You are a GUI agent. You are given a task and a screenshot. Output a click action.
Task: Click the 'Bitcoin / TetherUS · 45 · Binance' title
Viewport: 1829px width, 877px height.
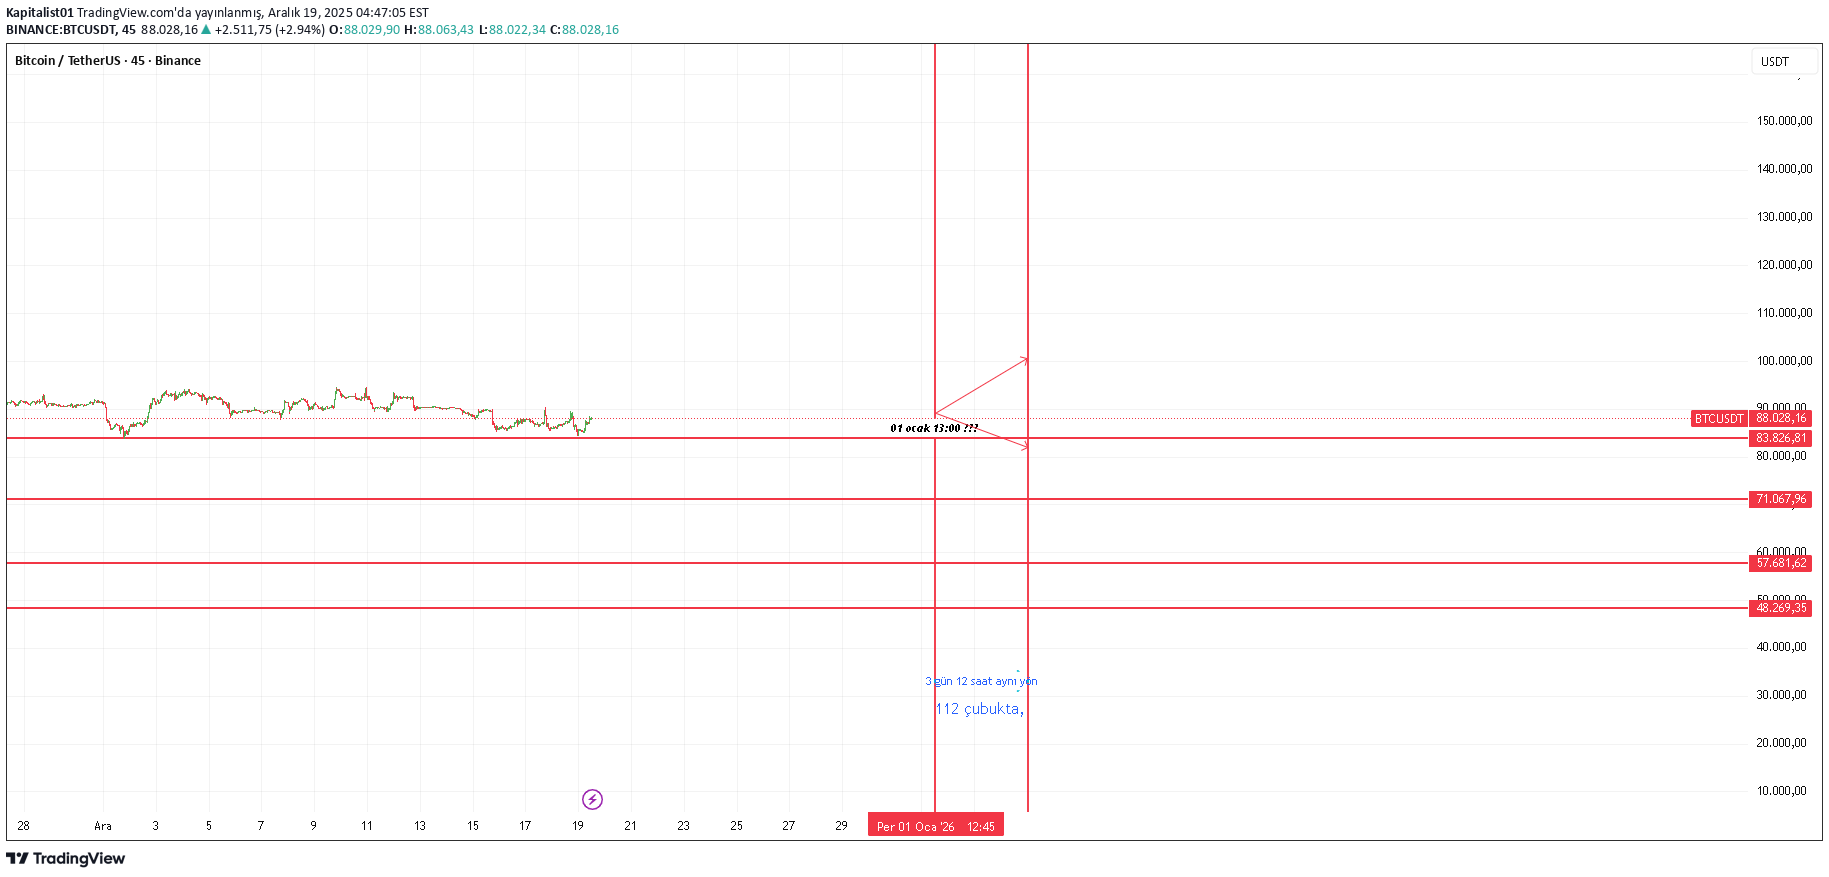click(x=108, y=61)
